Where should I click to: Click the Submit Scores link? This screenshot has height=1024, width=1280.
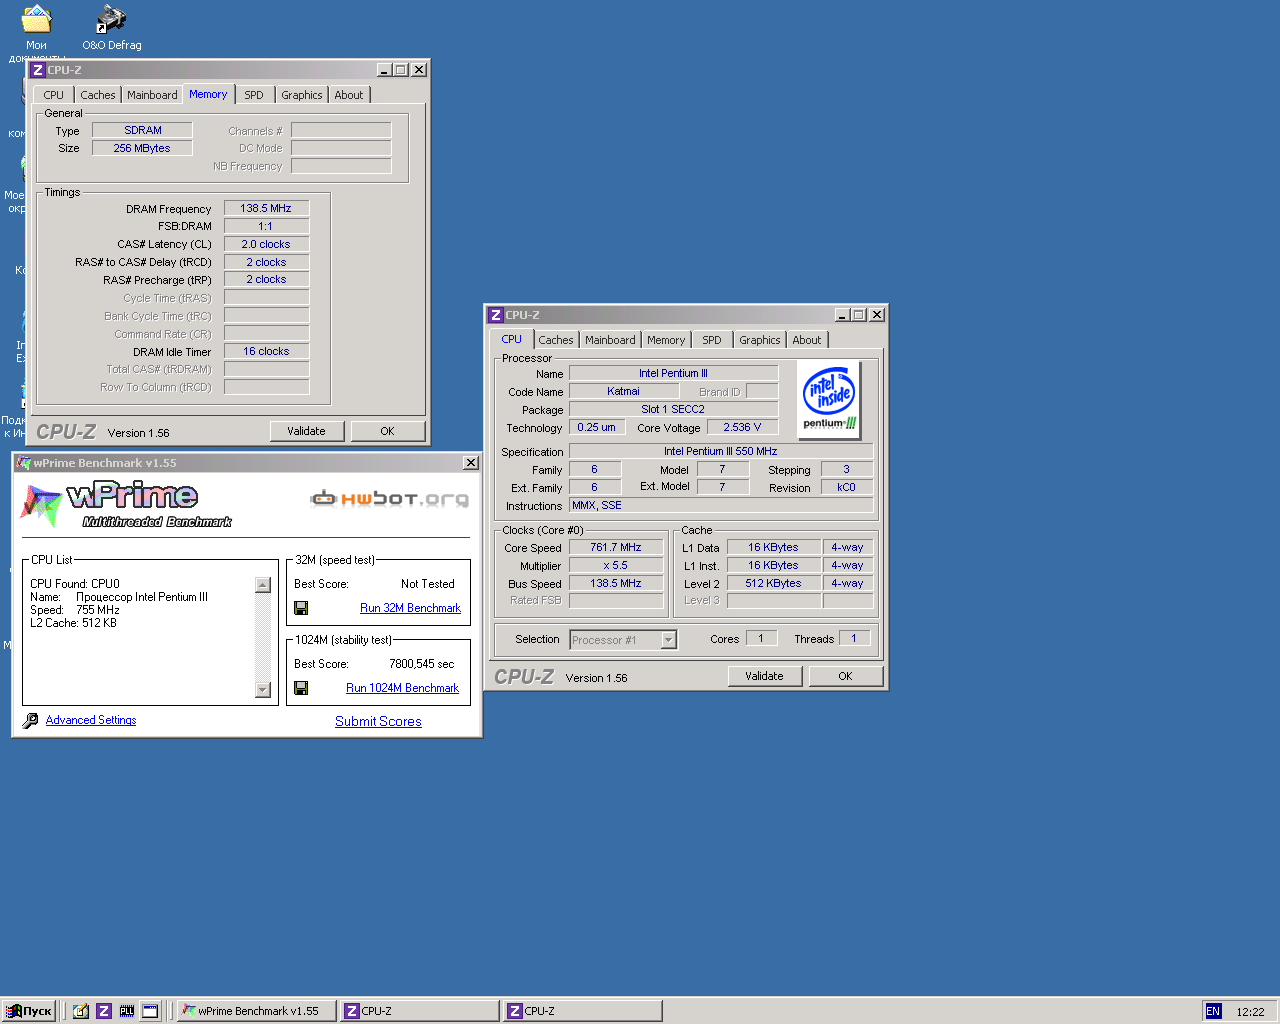[x=378, y=721]
